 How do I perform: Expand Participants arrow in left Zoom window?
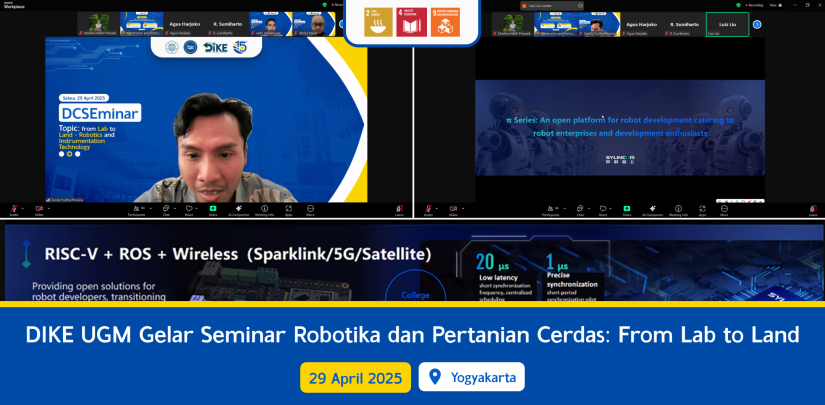[x=150, y=208]
